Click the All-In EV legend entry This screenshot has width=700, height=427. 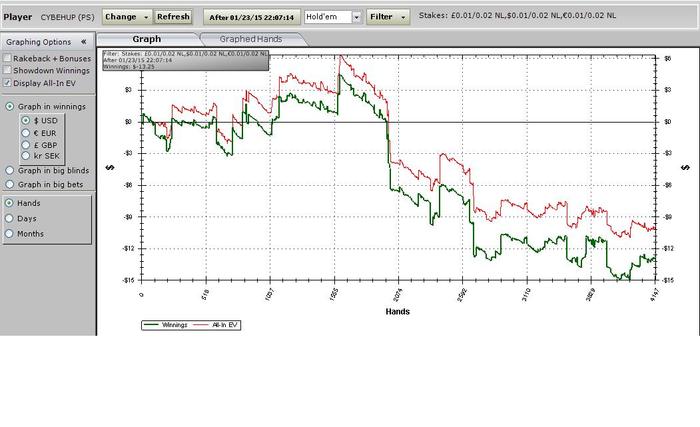coord(216,325)
